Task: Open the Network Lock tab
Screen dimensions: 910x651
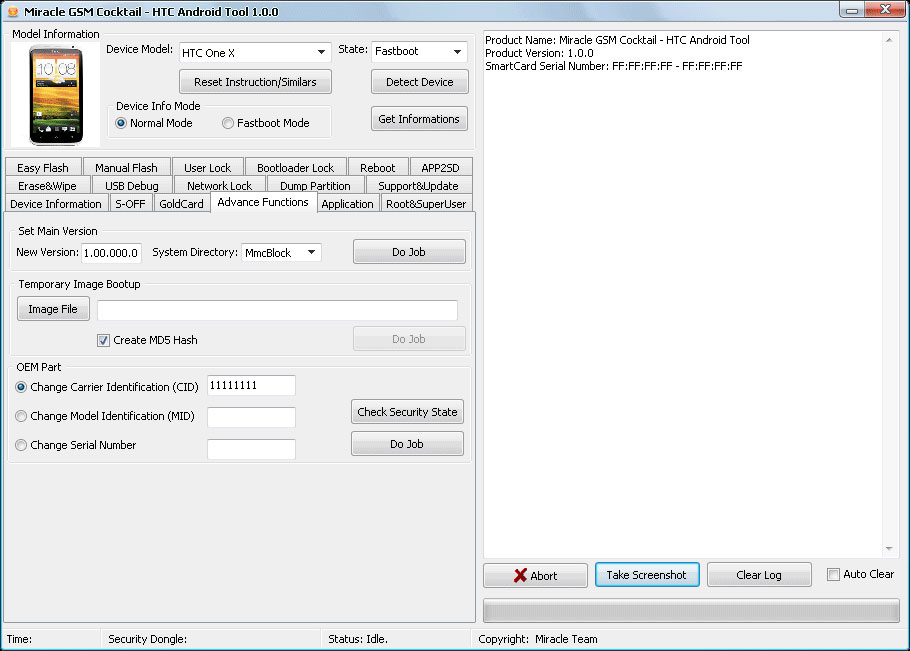Action: pyautogui.click(x=219, y=186)
